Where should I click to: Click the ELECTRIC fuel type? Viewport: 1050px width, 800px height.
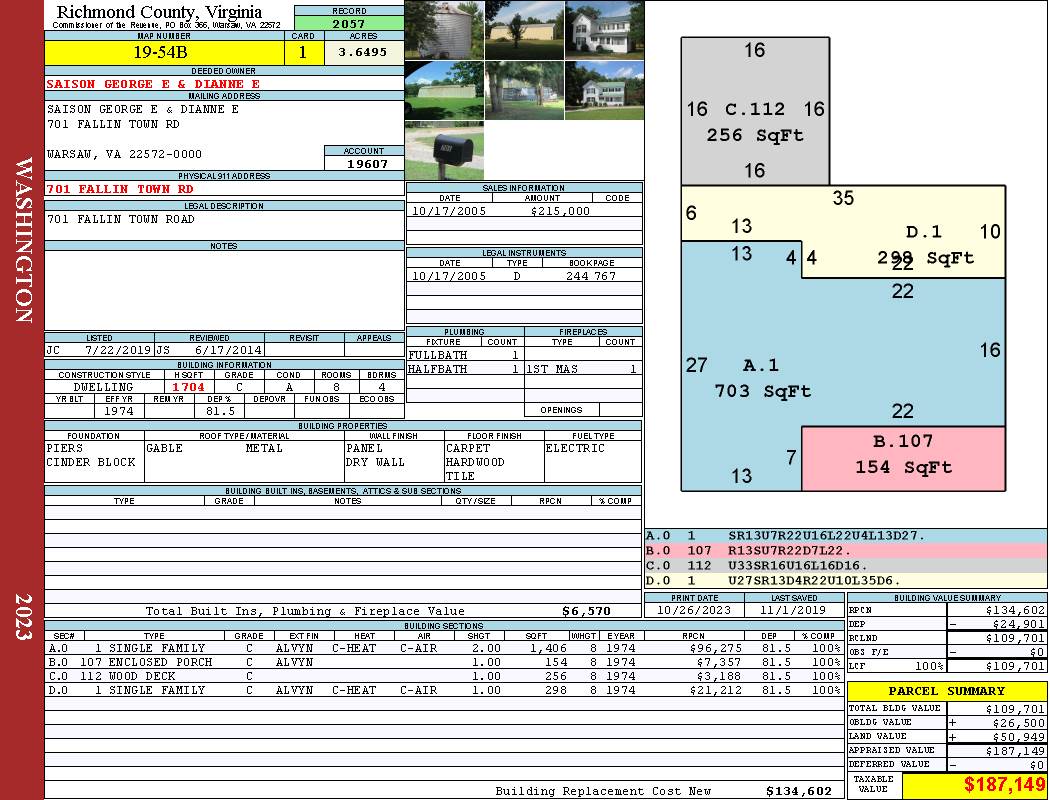(x=575, y=448)
